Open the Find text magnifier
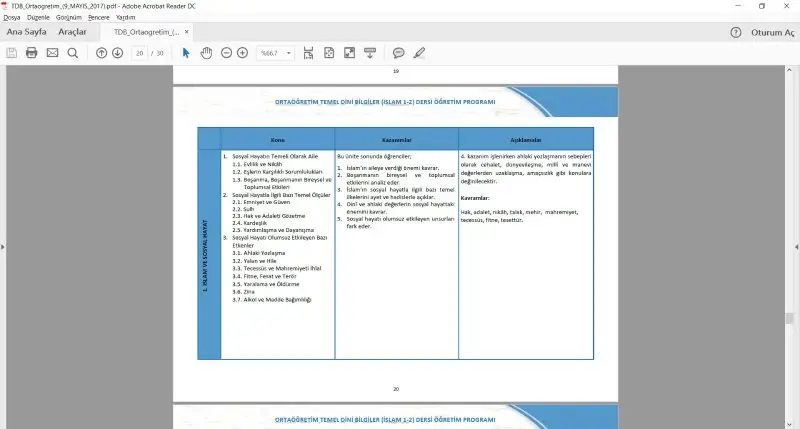 pyautogui.click(x=72, y=53)
